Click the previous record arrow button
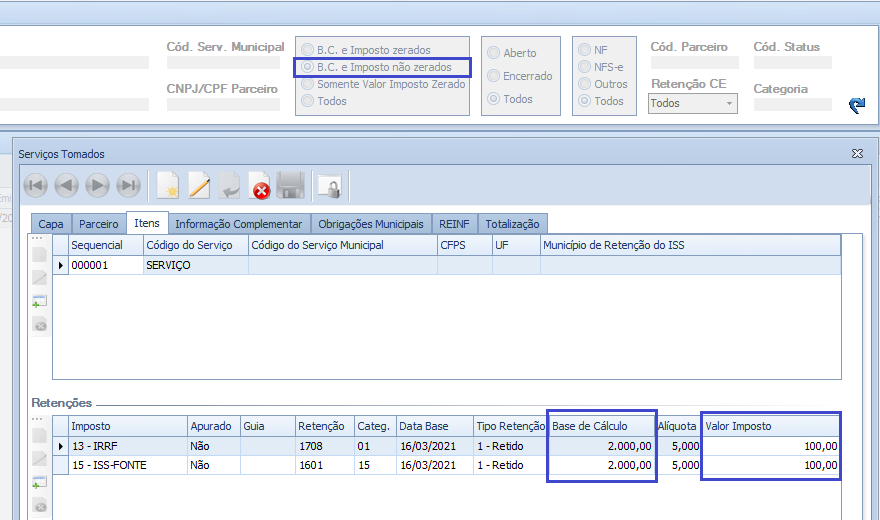The width and height of the screenshot is (880, 520). click(x=66, y=186)
